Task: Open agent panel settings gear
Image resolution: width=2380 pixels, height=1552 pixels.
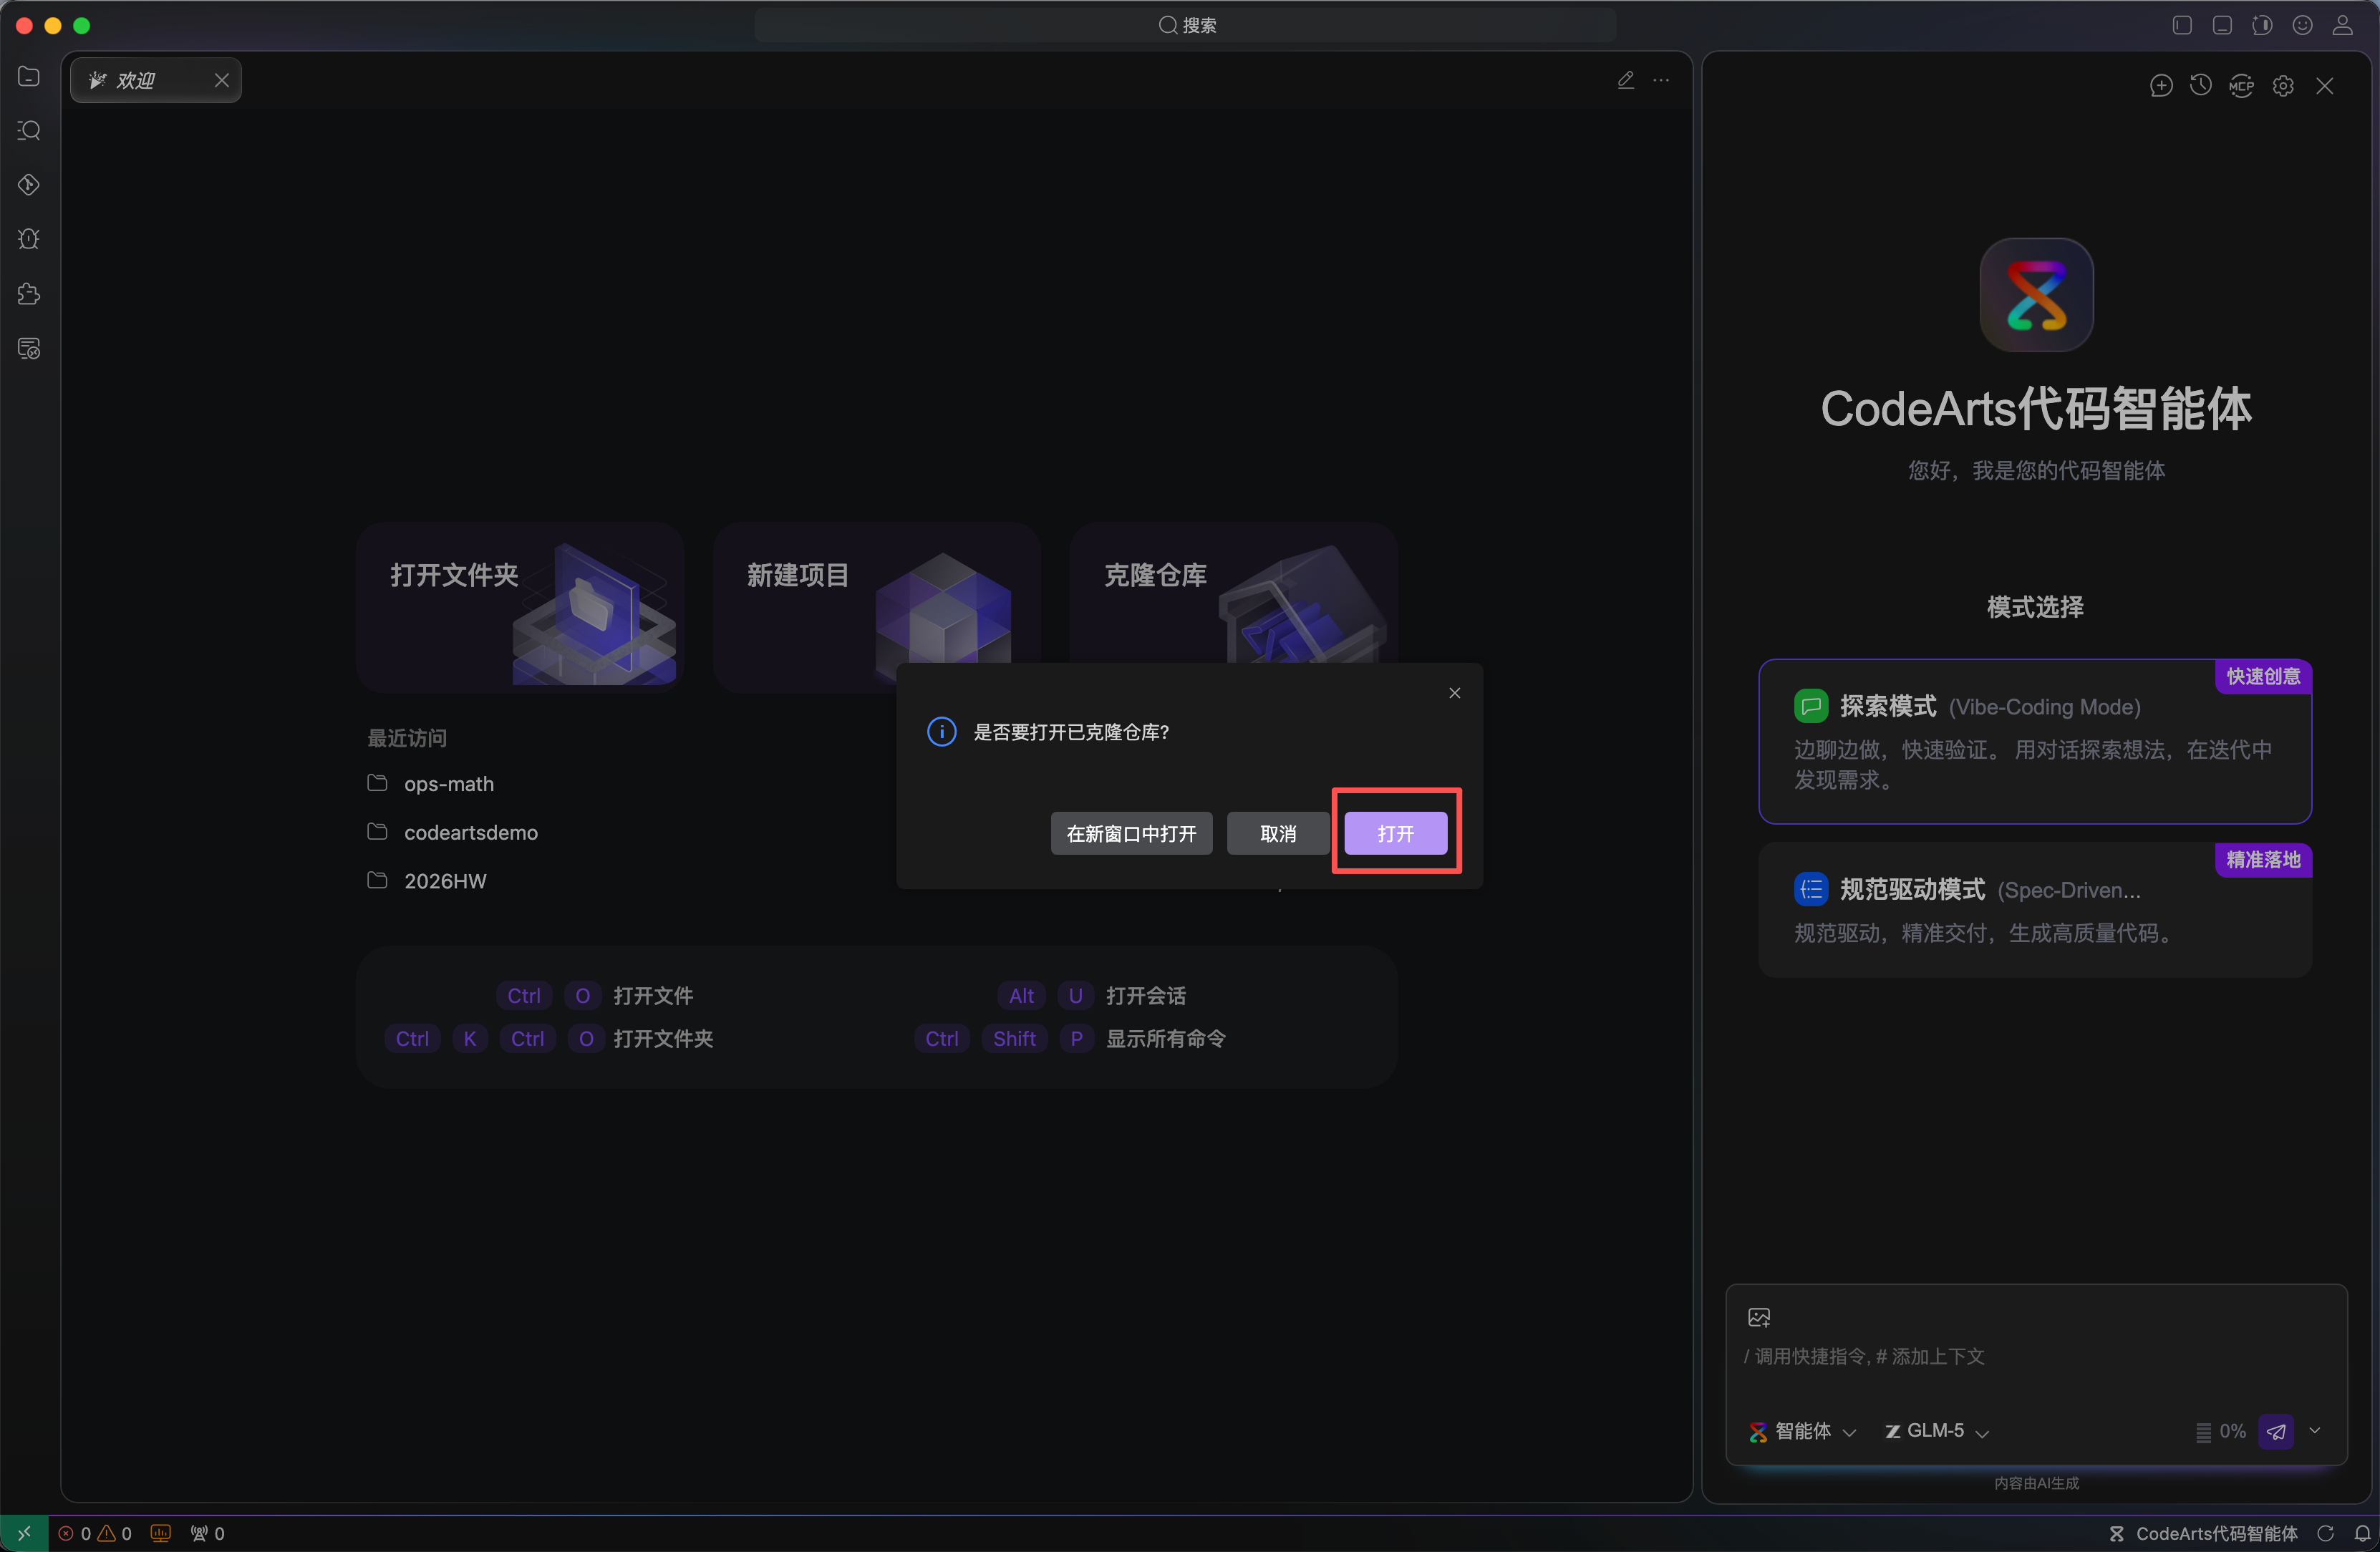Action: (2283, 86)
